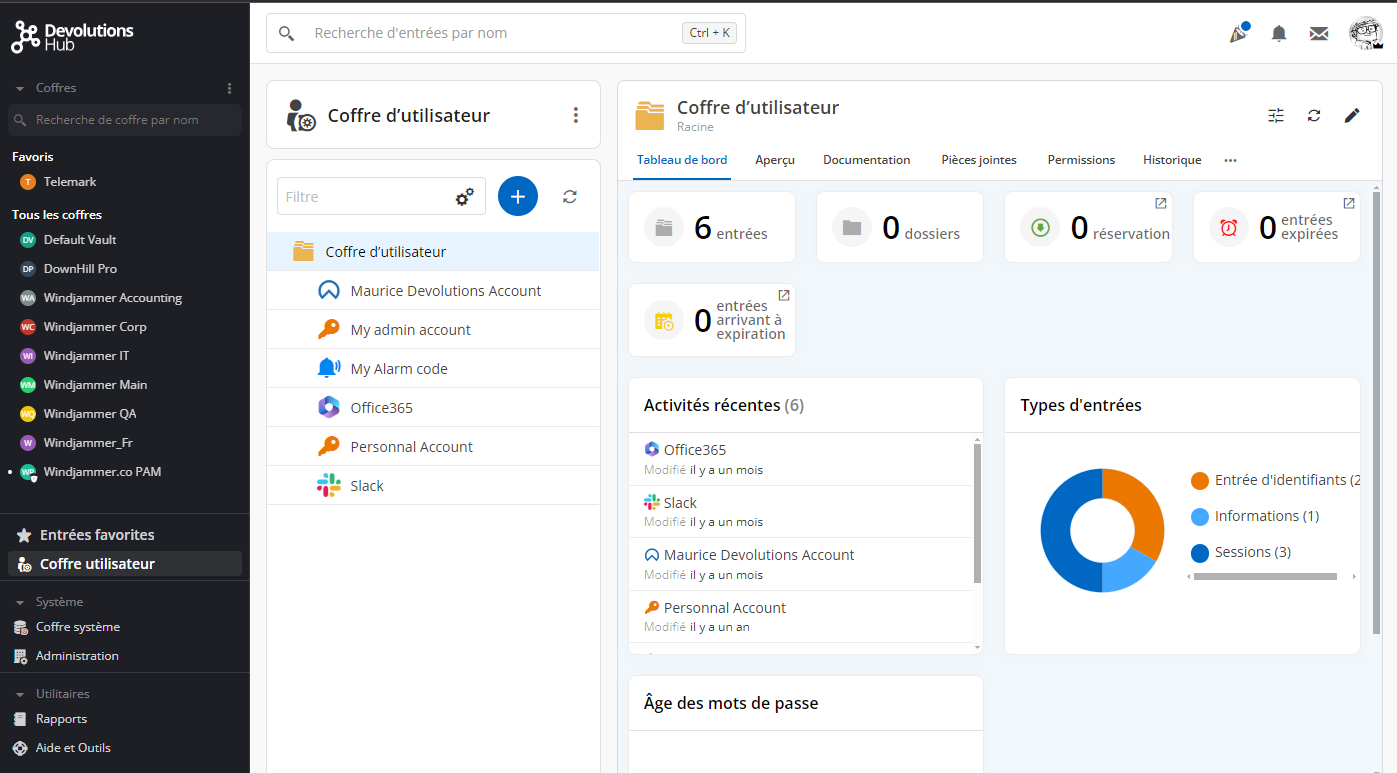
Task: Open the Documentation tab
Action: tap(867, 160)
